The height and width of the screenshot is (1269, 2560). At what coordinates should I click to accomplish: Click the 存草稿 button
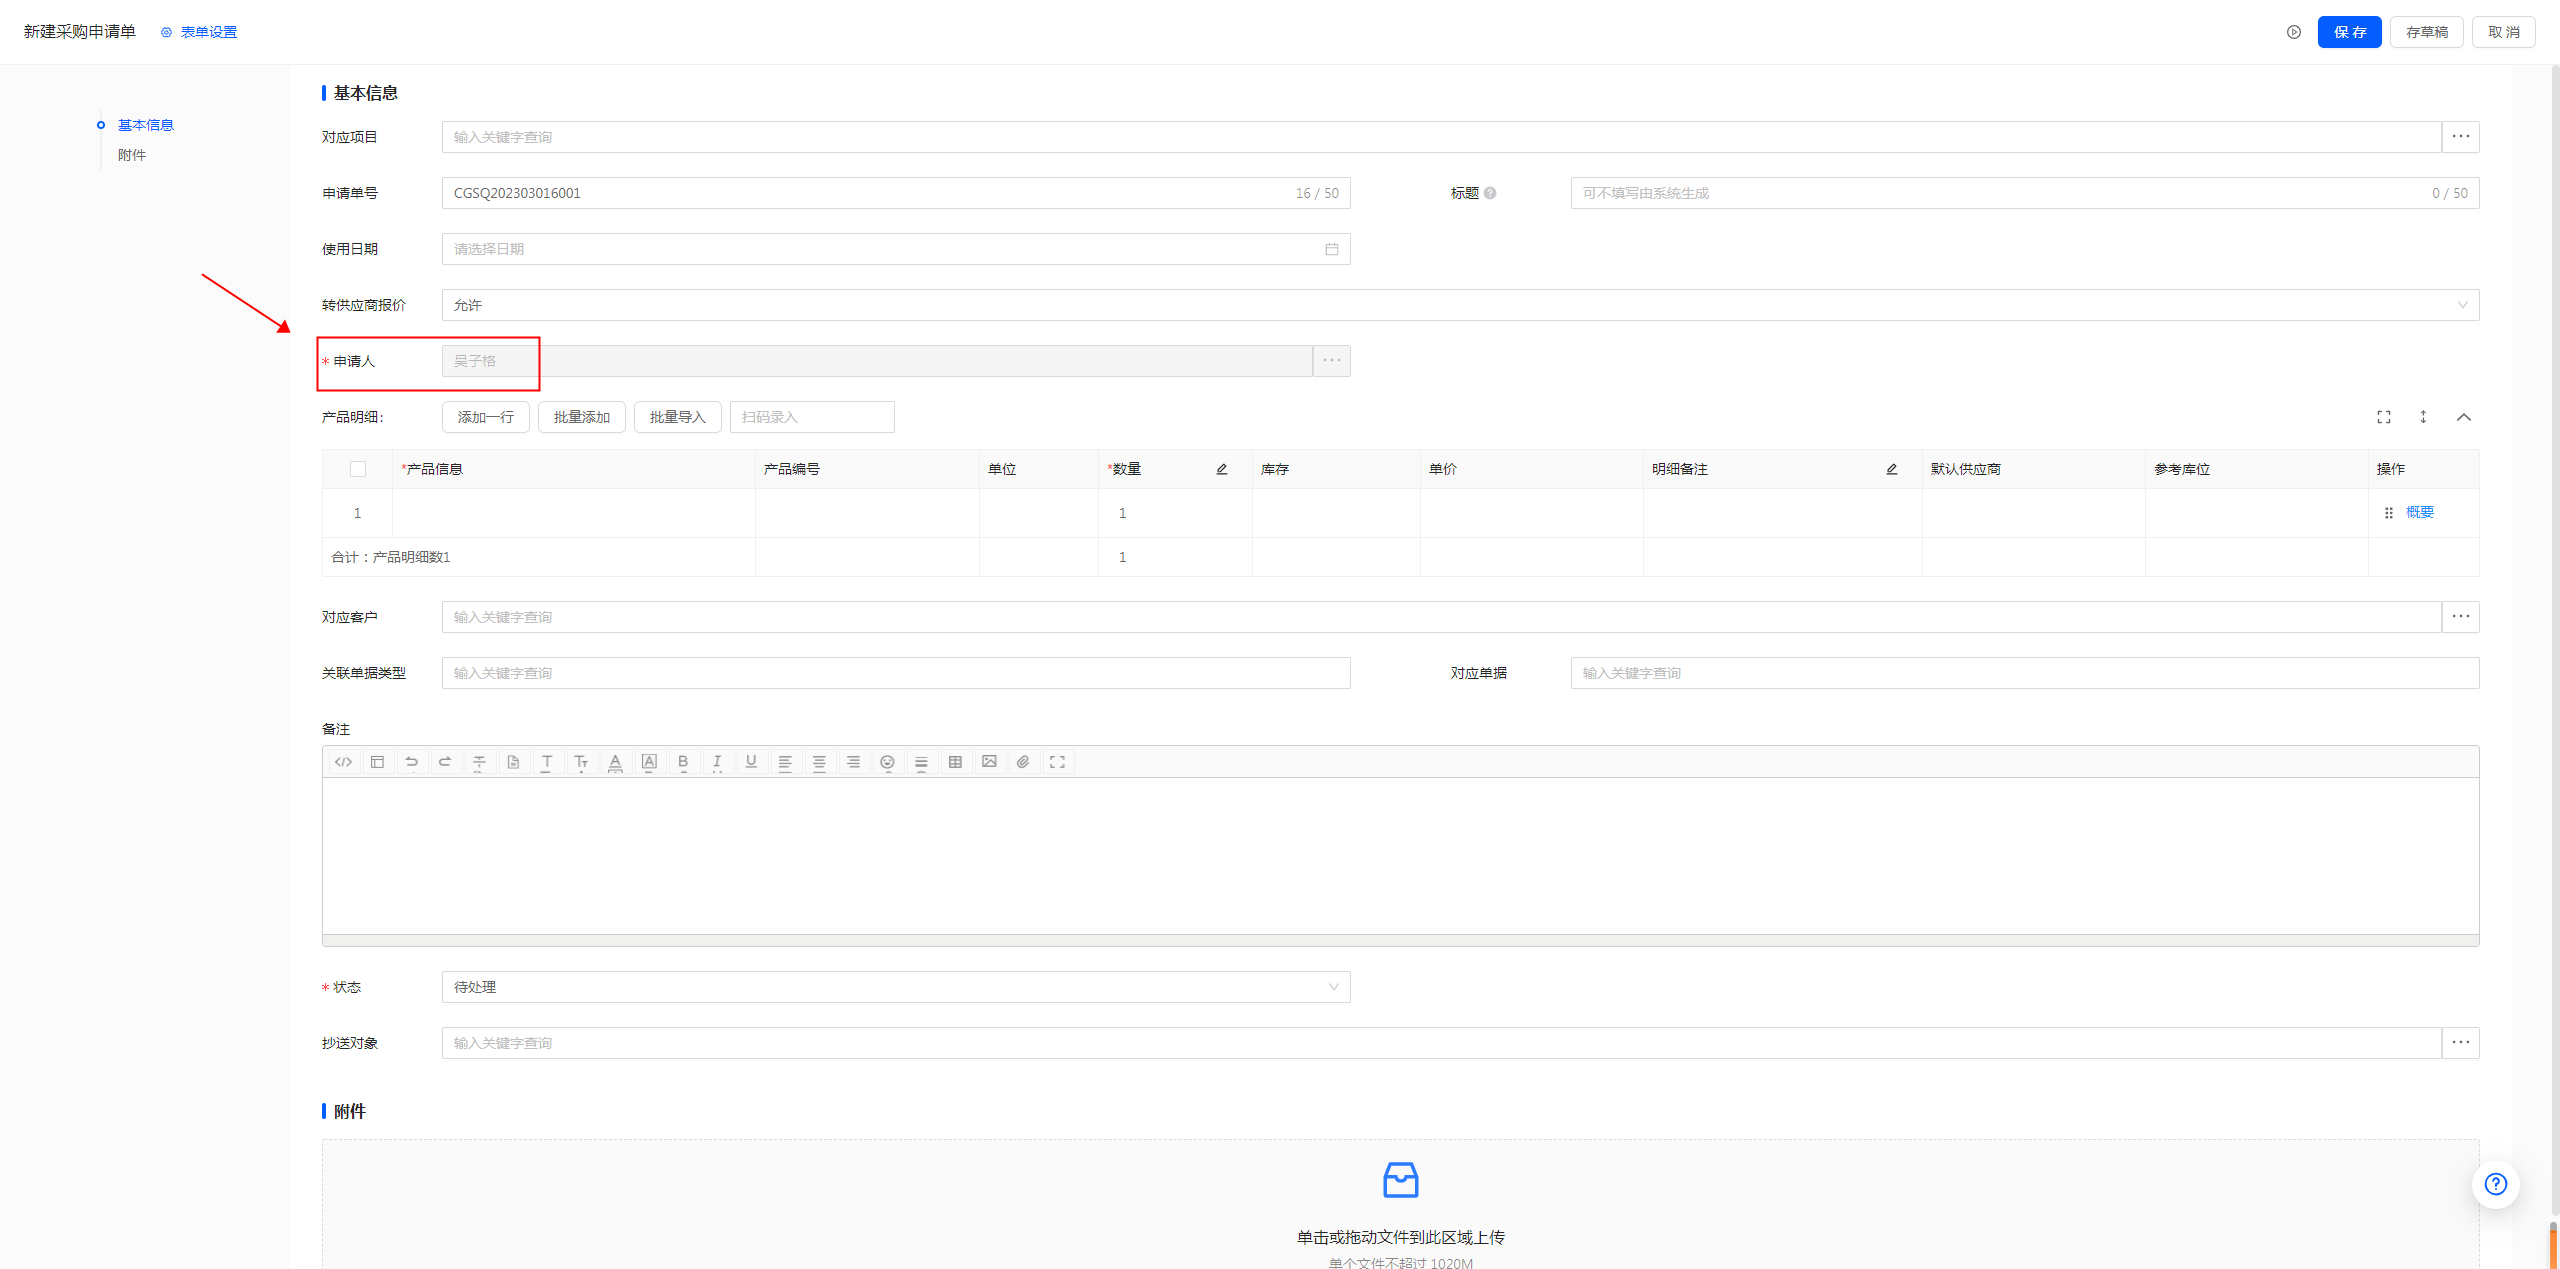coord(2427,32)
